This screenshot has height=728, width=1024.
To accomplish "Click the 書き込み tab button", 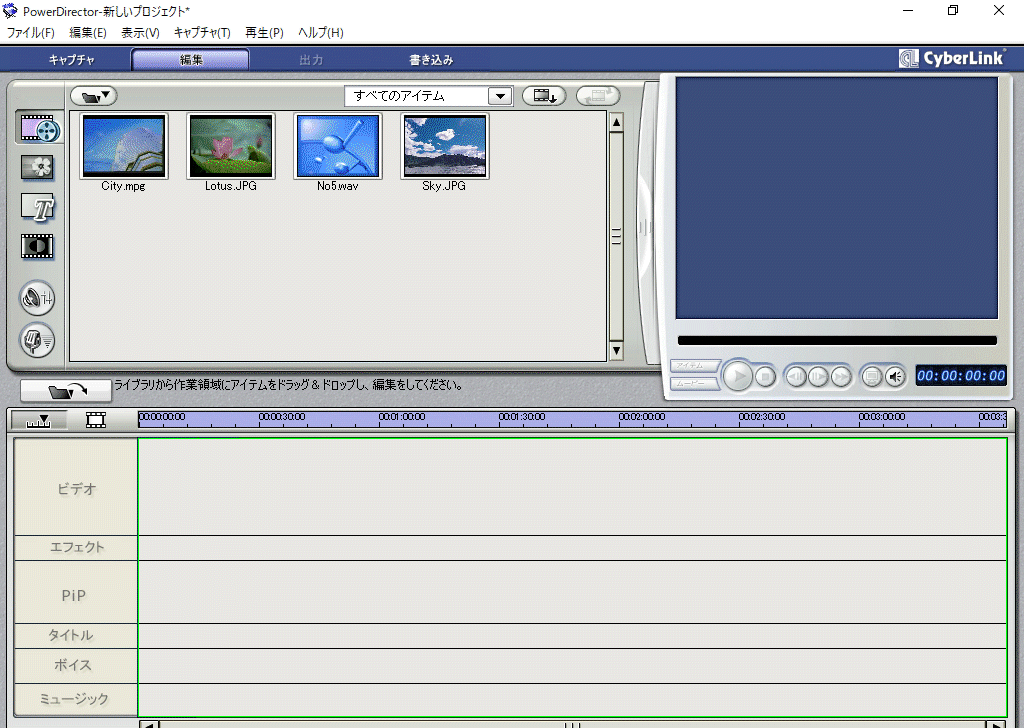I will coord(431,60).
